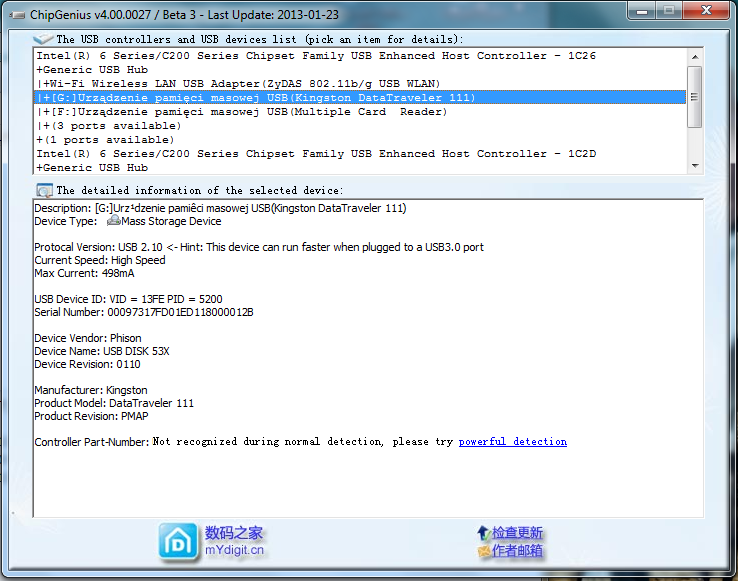The height and width of the screenshot is (581, 738).
Task: Click the Current Speed: High Speed line
Action: point(100,260)
